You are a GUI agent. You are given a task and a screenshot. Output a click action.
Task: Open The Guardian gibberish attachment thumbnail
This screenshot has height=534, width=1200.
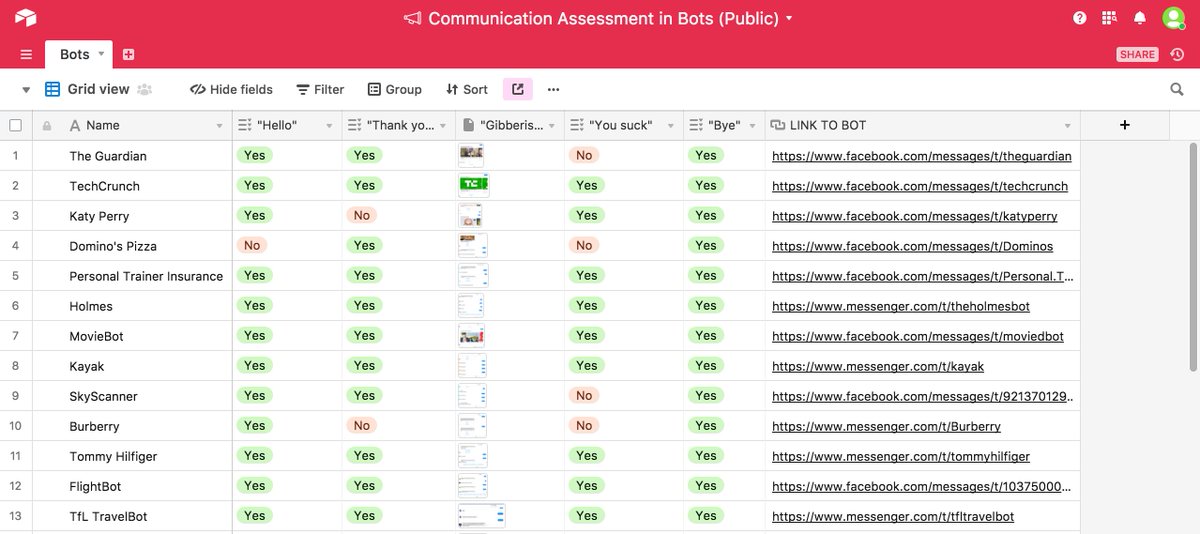472,154
